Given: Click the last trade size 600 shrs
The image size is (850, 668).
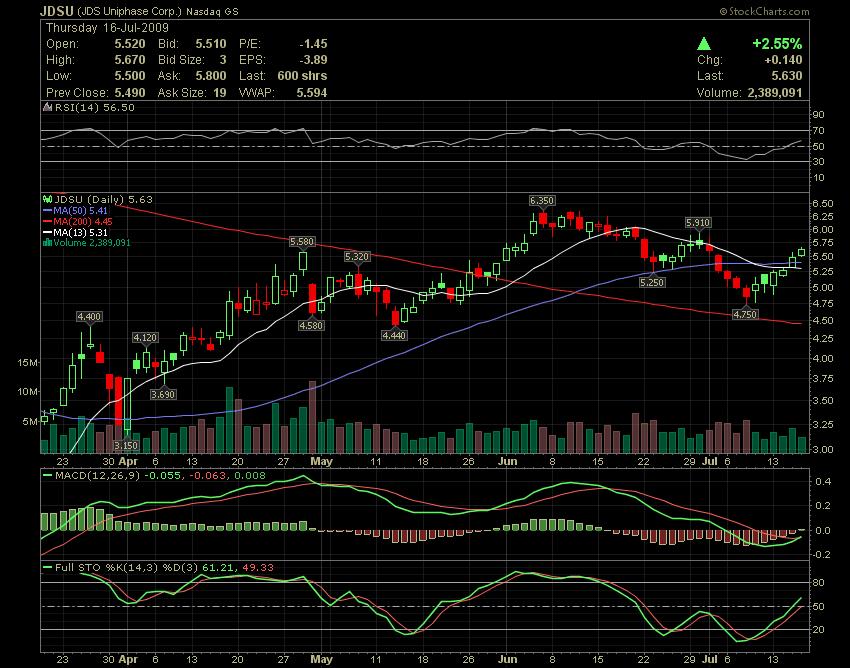Looking at the screenshot, I should click(302, 76).
